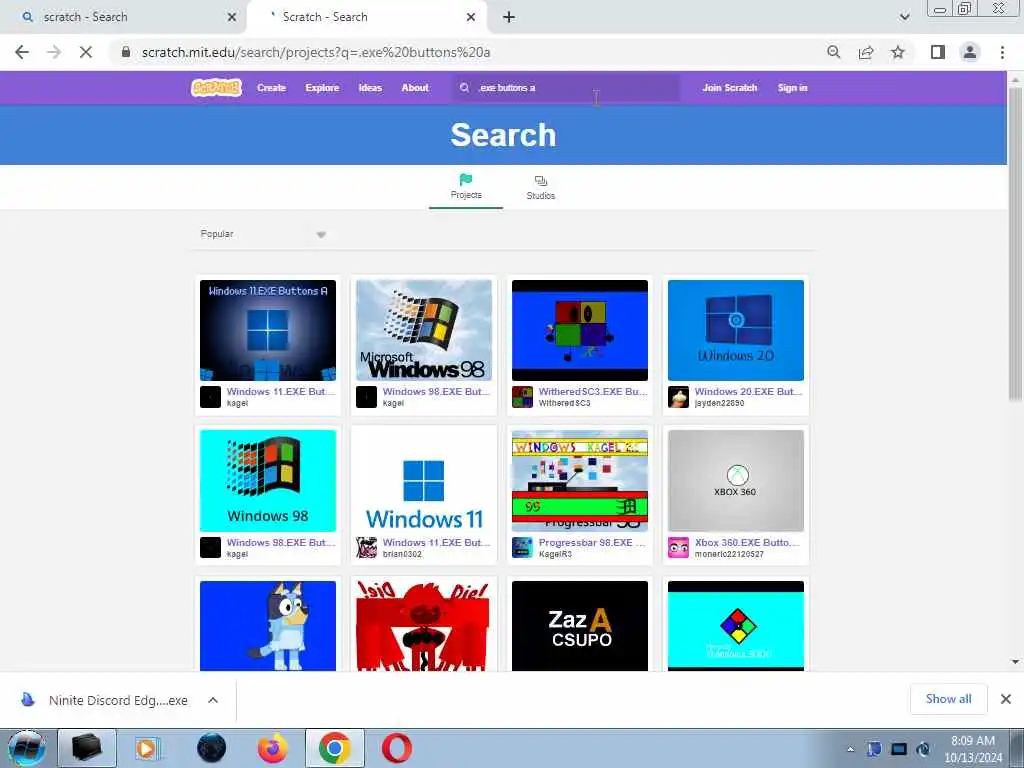The height and width of the screenshot is (768, 1024).
Task: Open Ideas in Scratch navbar
Action: [370, 88]
